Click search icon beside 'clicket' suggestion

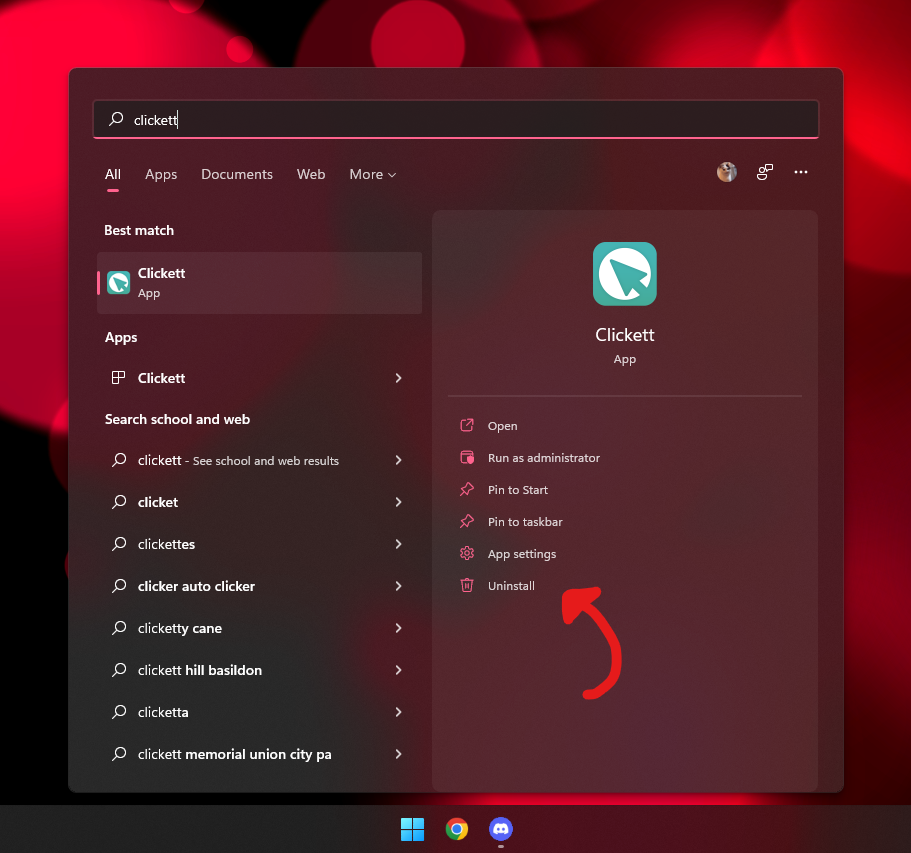coord(119,501)
